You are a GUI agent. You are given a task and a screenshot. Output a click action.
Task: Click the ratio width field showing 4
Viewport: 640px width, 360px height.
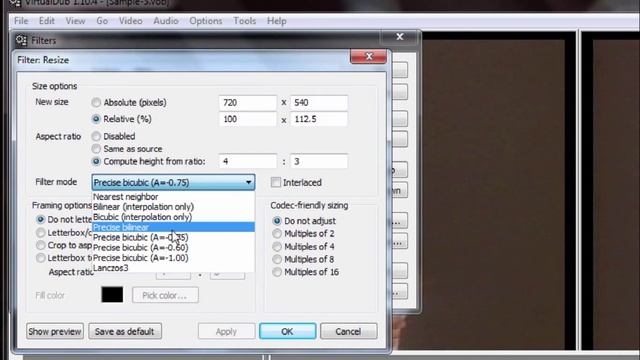coord(248,161)
